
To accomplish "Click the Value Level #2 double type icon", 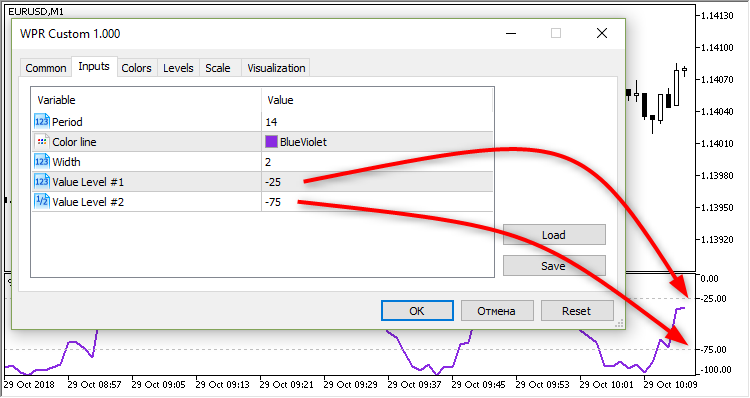I will (42, 201).
